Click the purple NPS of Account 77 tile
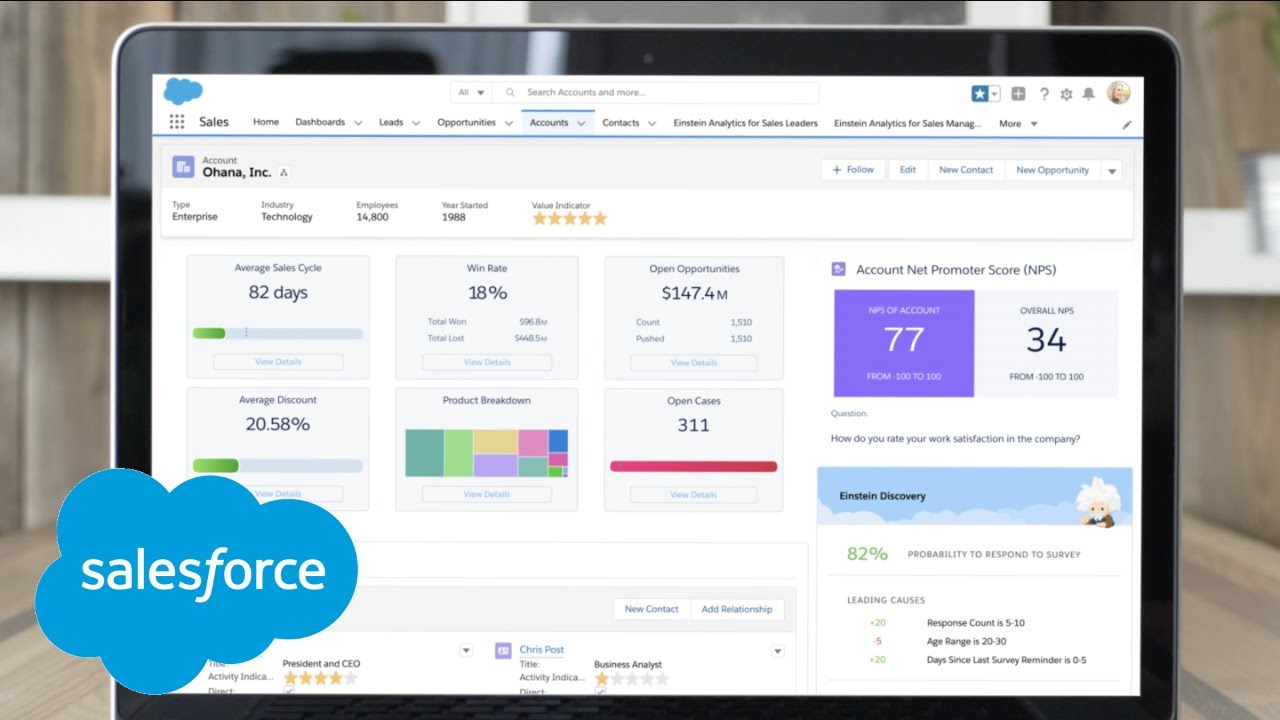This screenshot has width=1280, height=720. (x=904, y=343)
